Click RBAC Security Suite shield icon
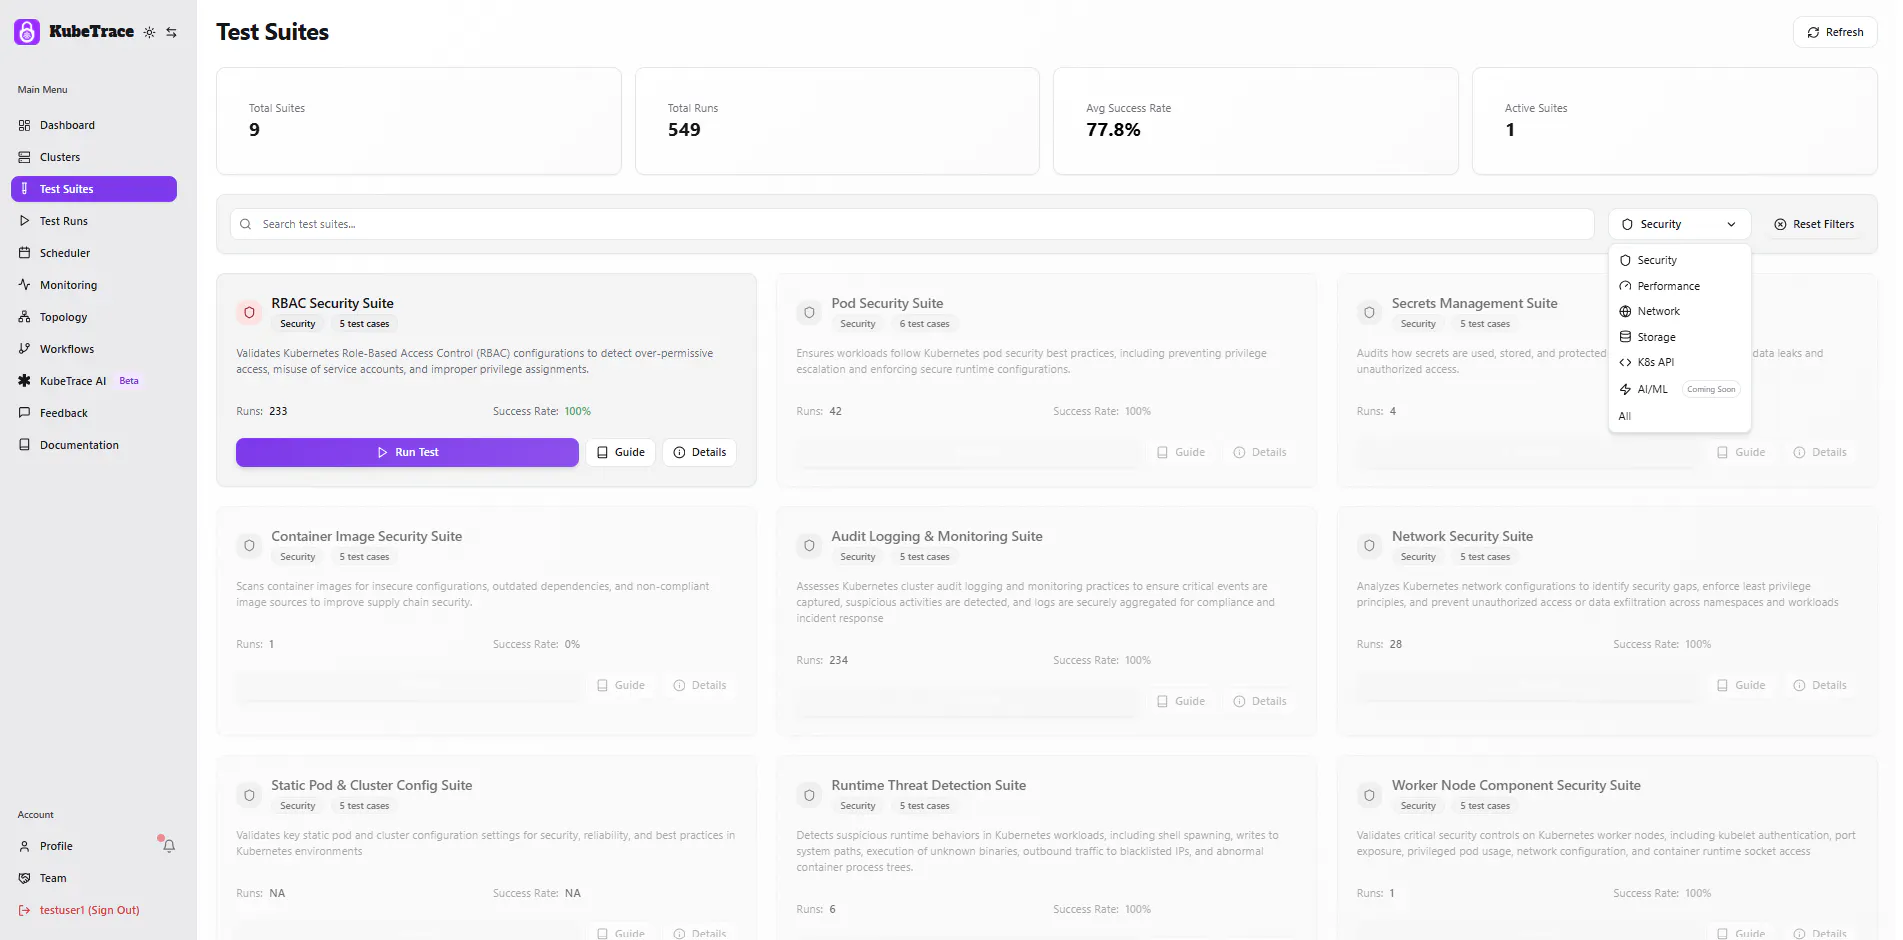This screenshot has height=940, width=1903. tap(249, 313)
